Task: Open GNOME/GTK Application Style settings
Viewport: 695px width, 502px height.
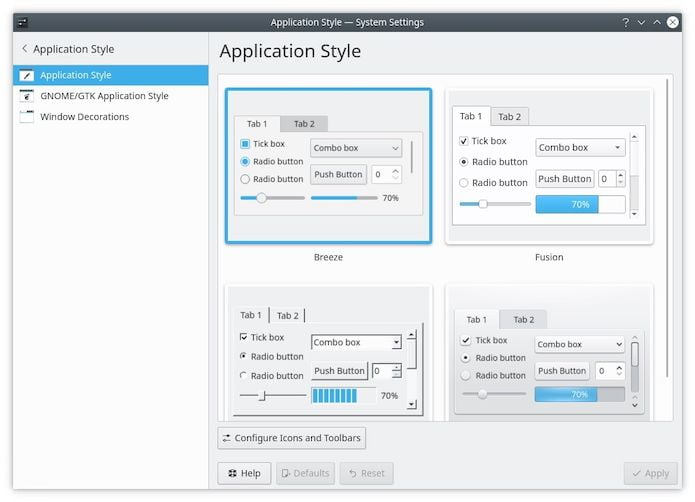Action: 111,96
